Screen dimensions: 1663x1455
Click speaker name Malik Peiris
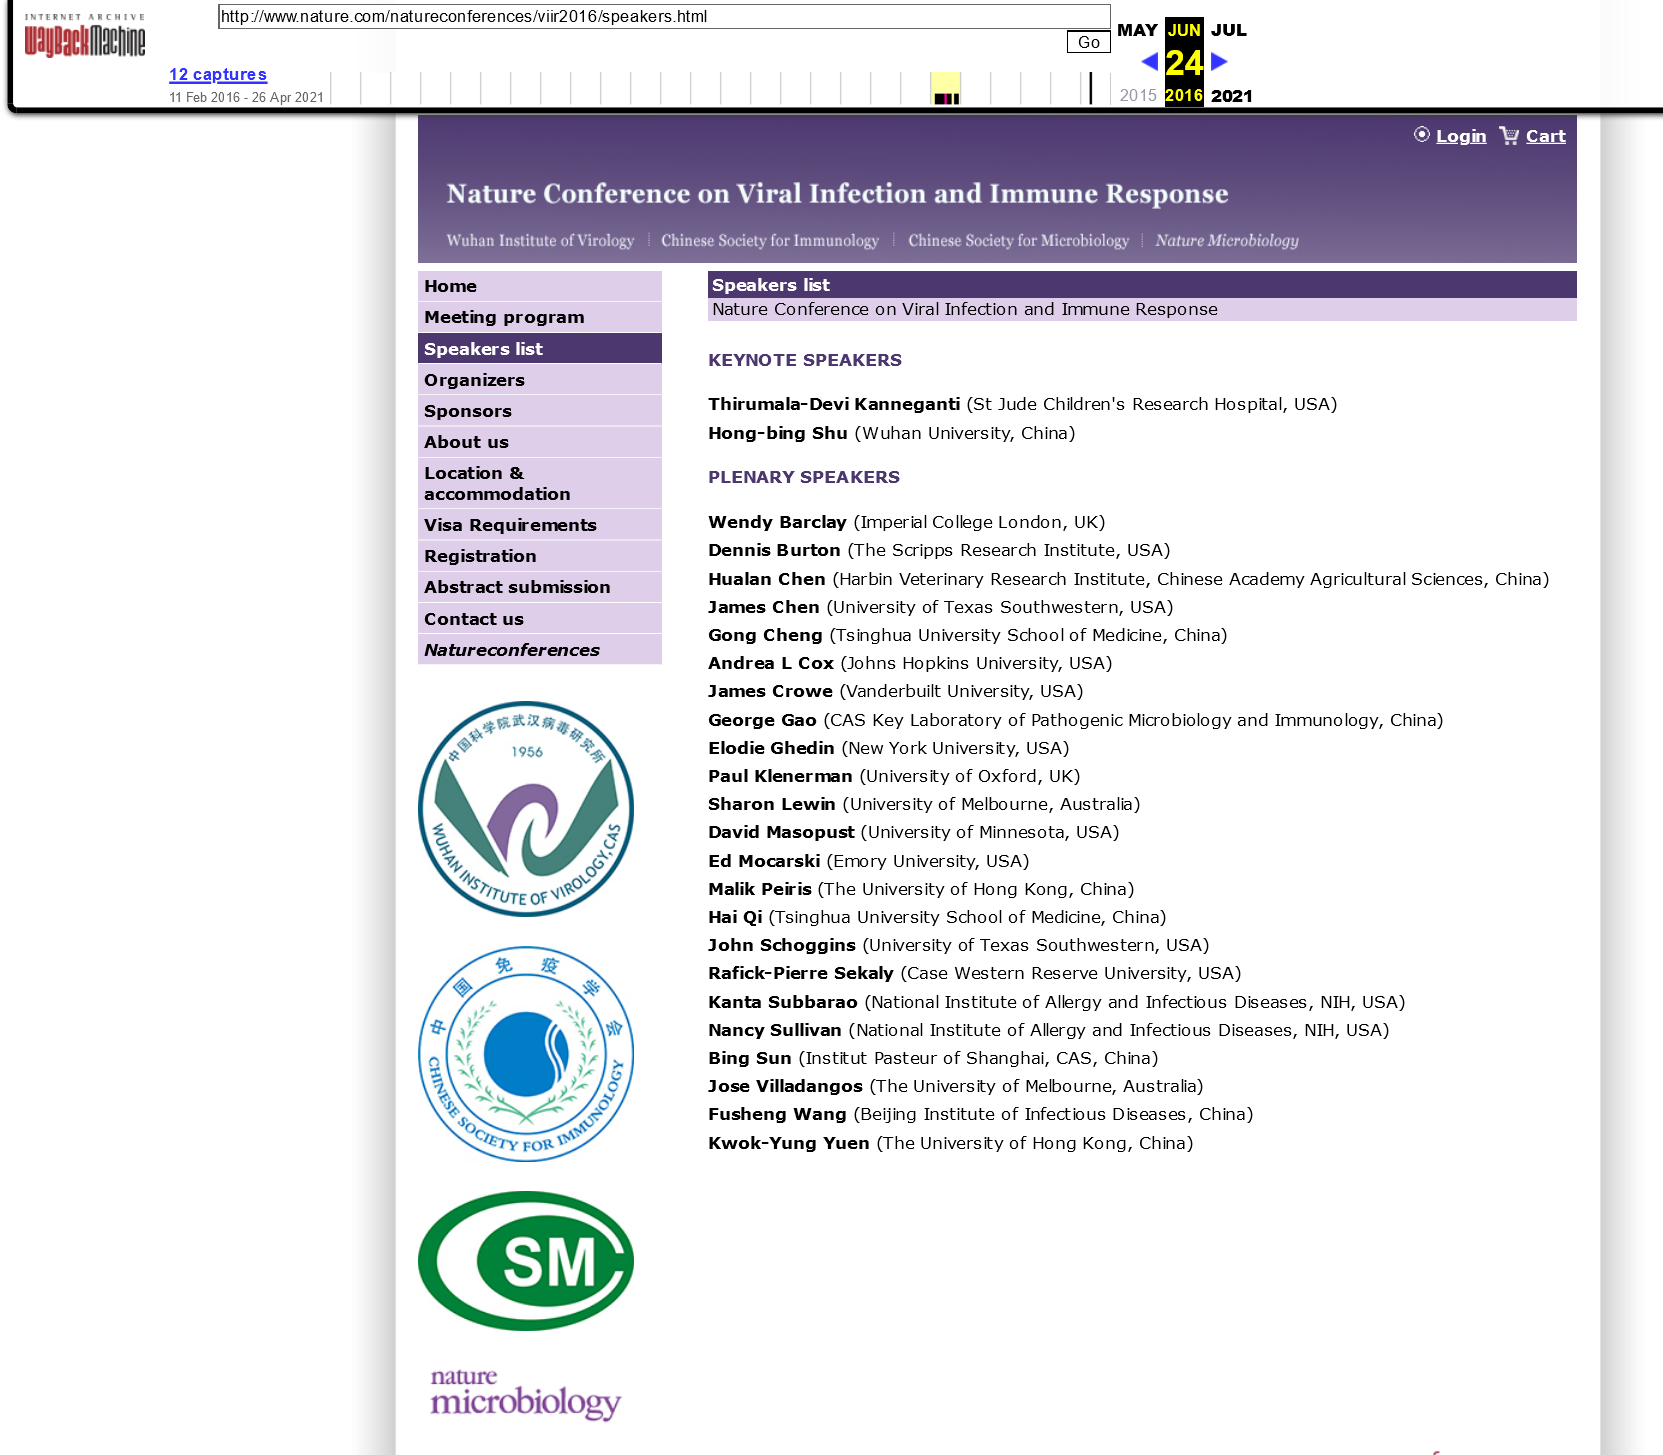tap(760, 889)
